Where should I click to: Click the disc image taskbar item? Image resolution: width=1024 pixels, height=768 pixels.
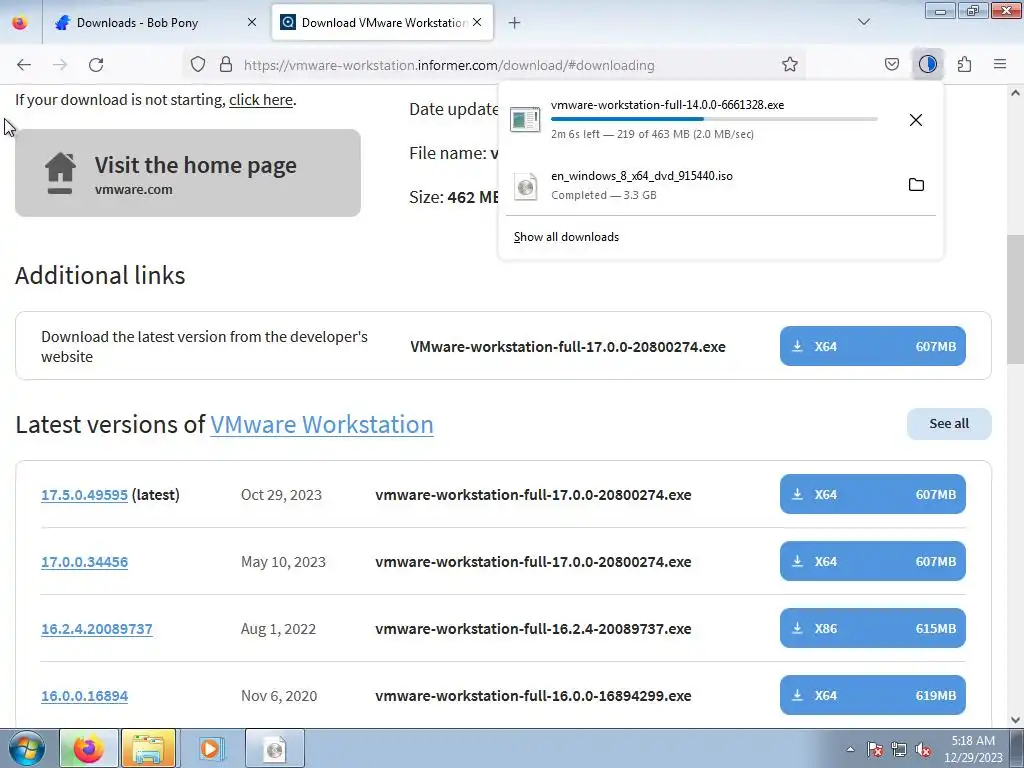[275, 748]
